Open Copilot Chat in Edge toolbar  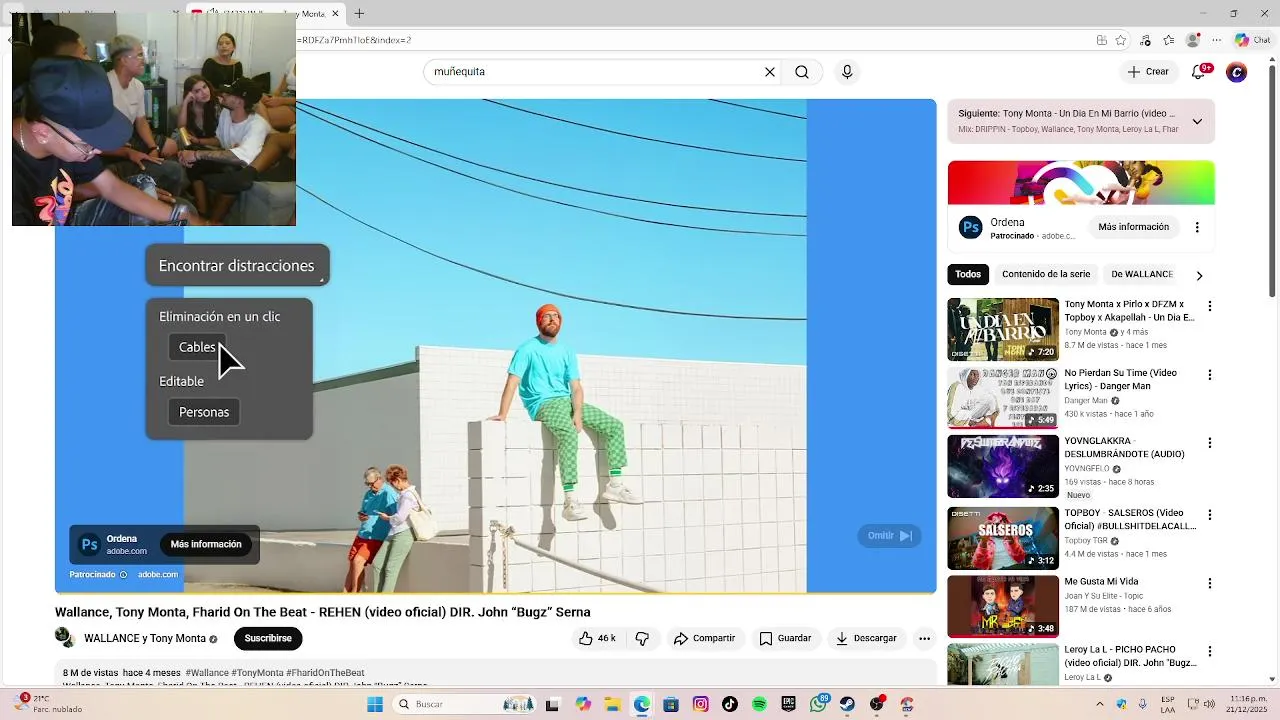tap(1252, 40)
